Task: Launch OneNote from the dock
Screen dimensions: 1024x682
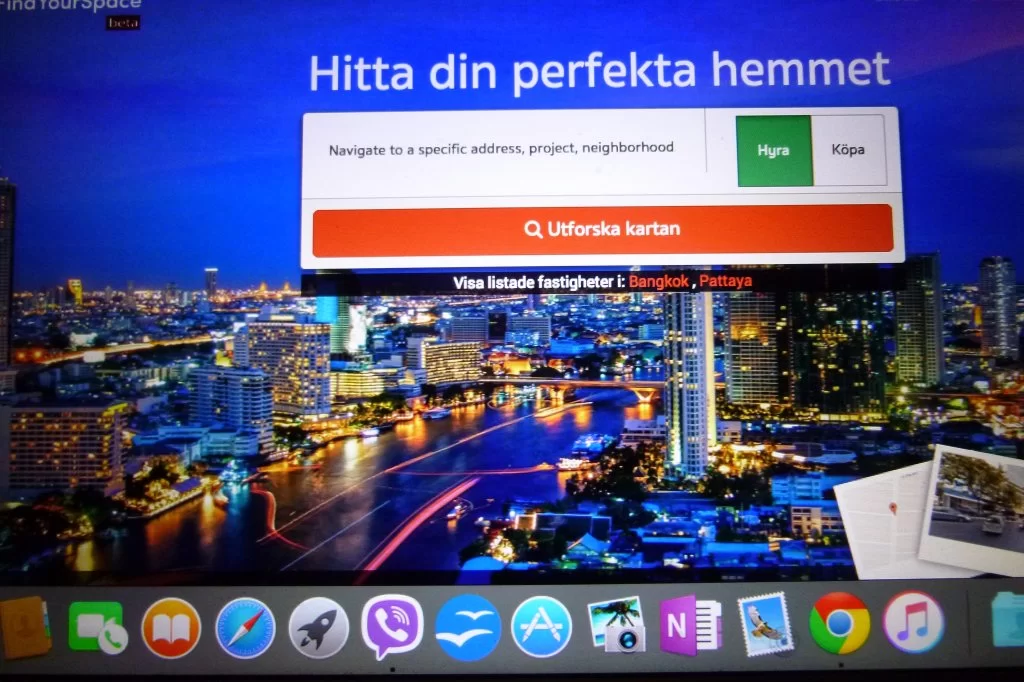Action: 690,625
